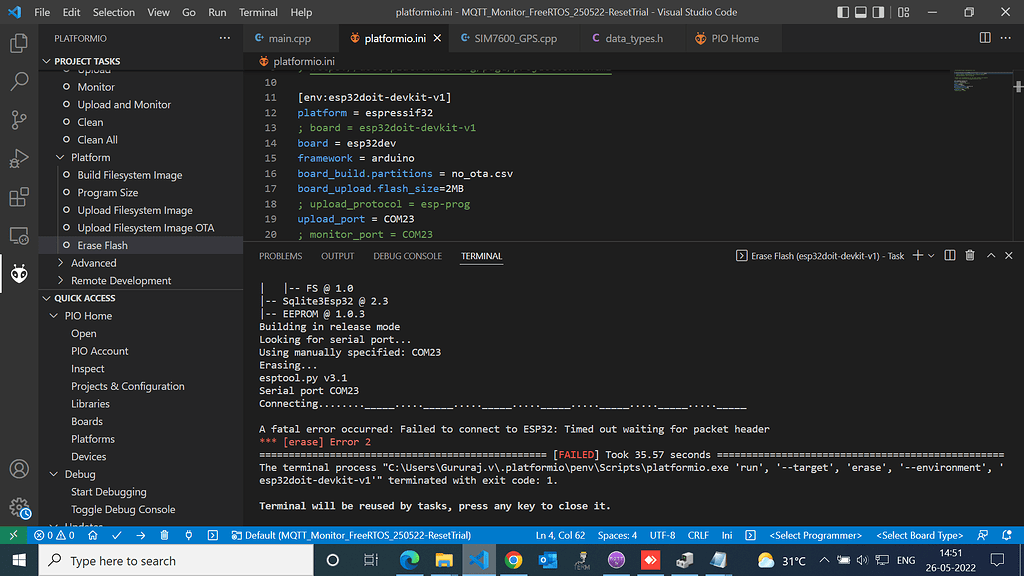1024x576 pixels.
Task: Toggle the Primary Side Bar visibility
Action: coord(841,12)
